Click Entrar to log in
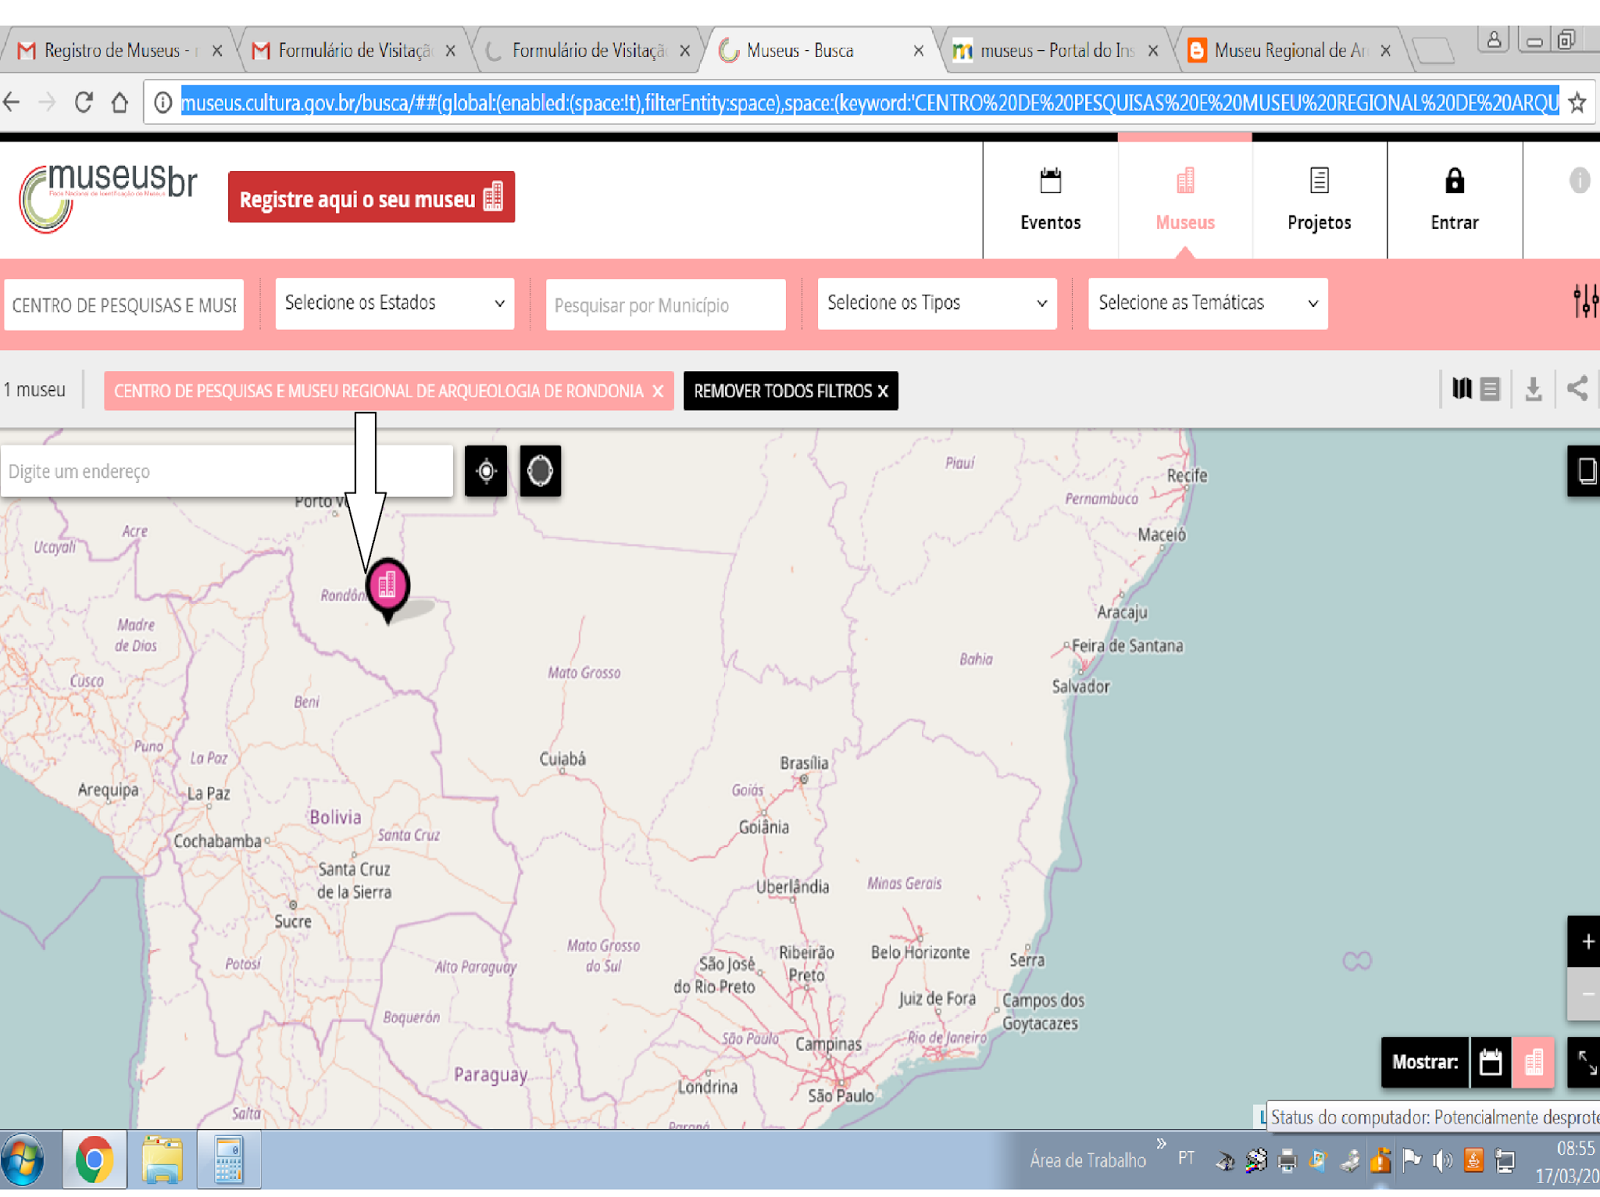Screen dimensions: 1600x1197 click(x=1454, y=200)
